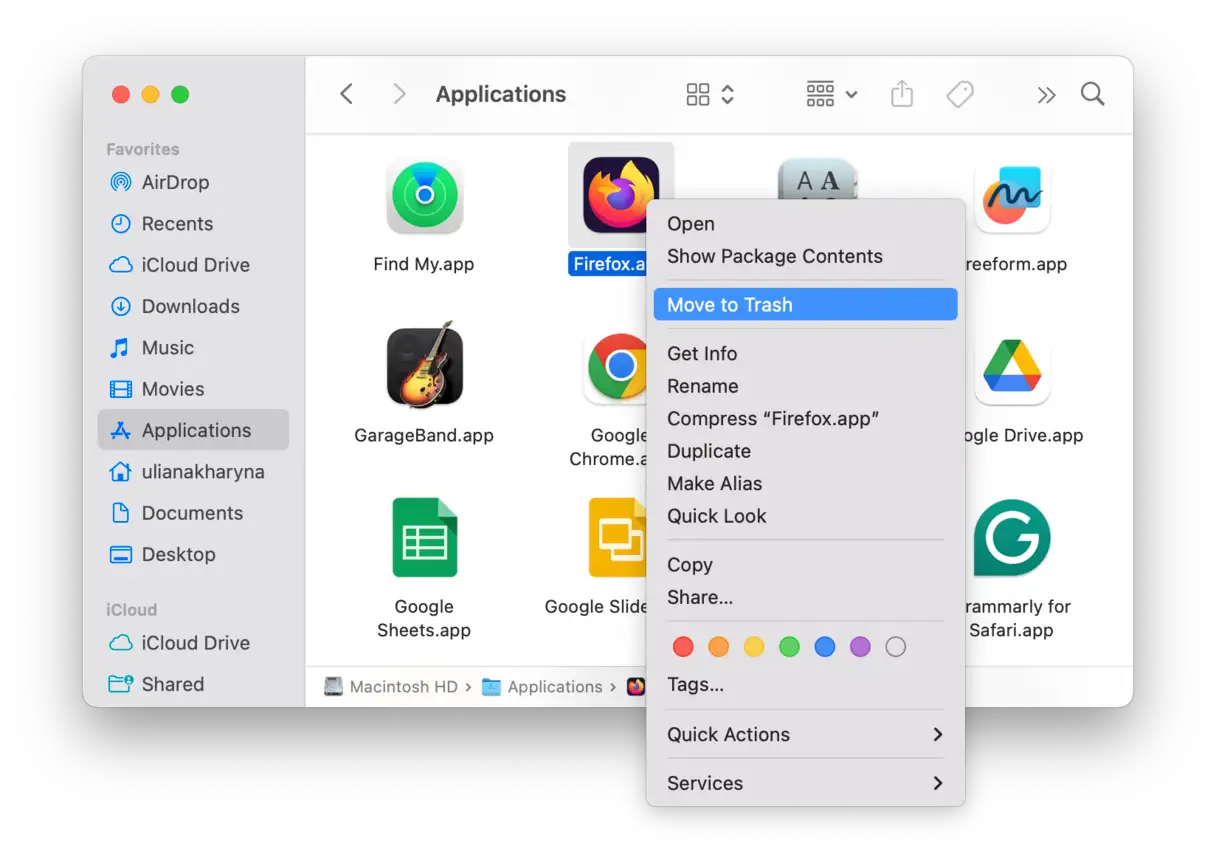
Task: Go back with the left chevron
Action: (347, 95)
